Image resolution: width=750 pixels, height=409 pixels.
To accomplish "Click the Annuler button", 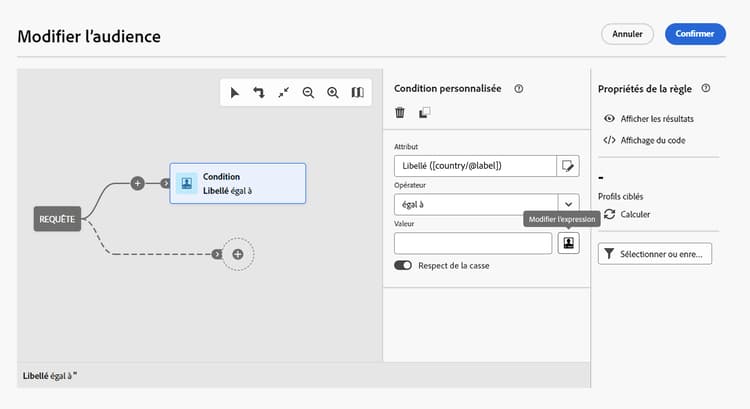I will click(x=627, y=34).
